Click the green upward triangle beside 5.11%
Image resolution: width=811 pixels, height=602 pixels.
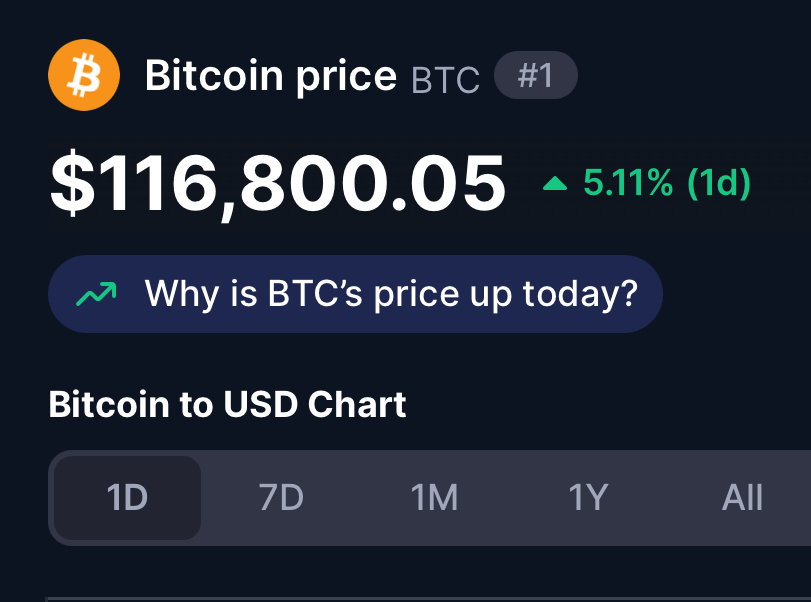pyautogui.click(x=555, y=183)
